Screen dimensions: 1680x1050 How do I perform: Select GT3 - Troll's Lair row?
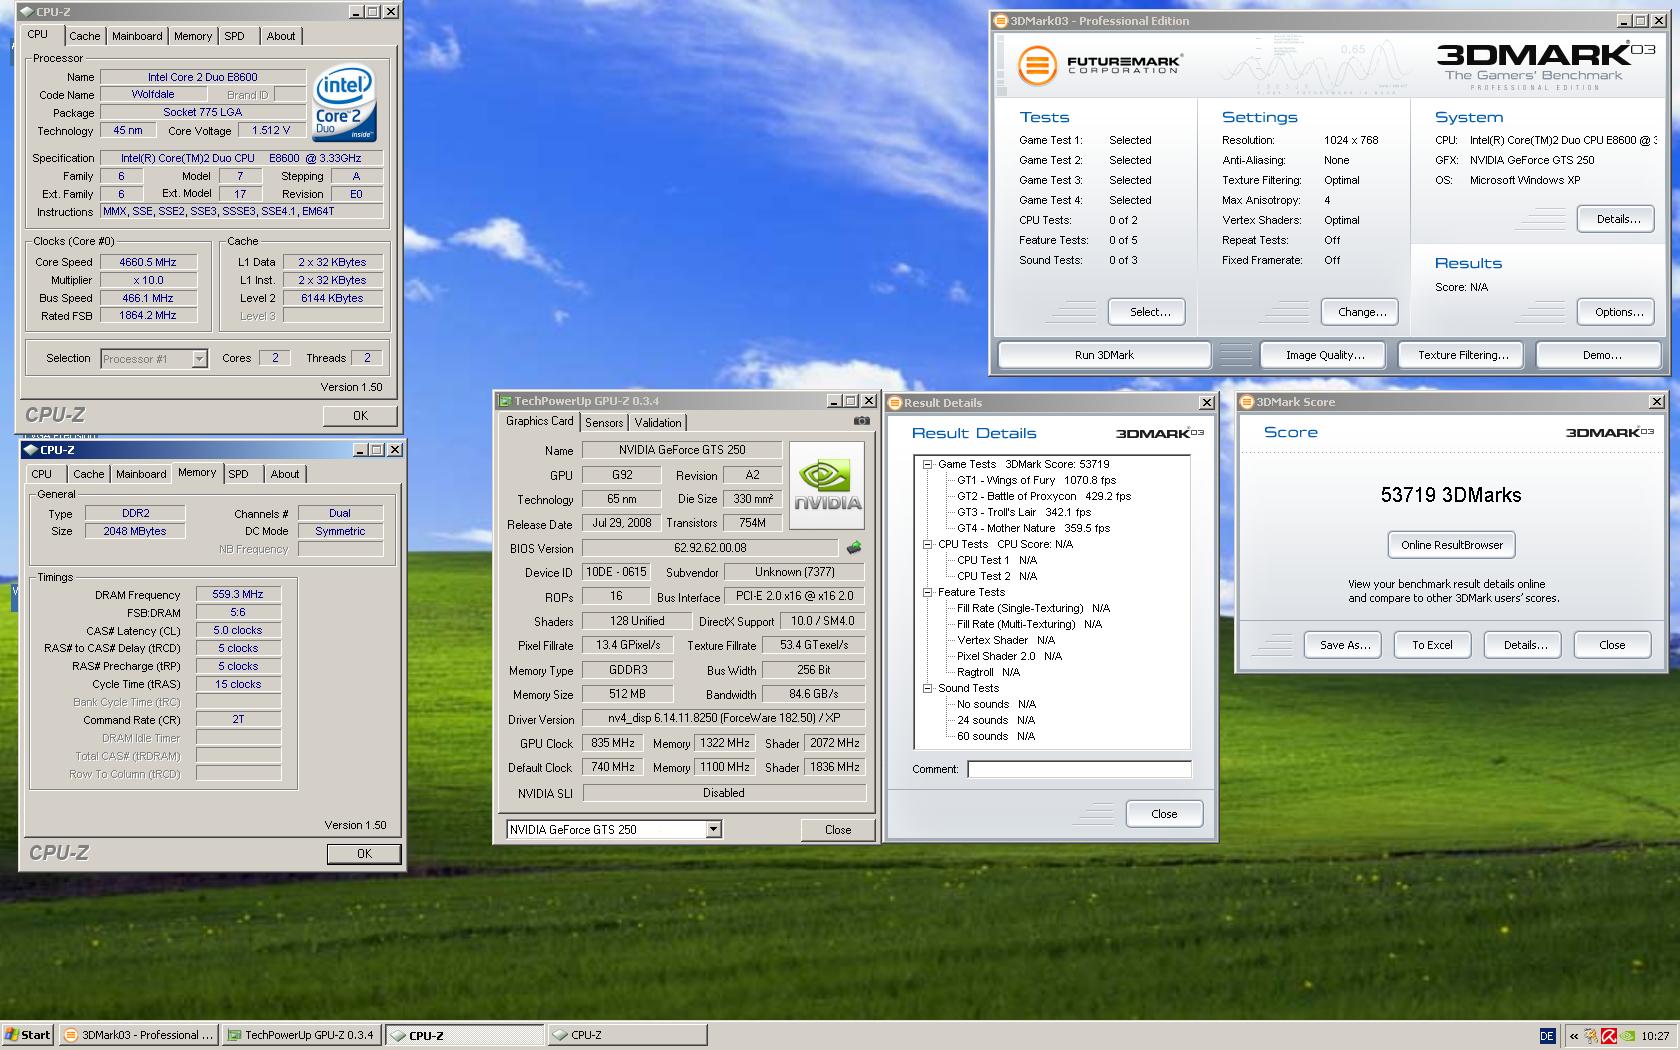[1024, 512]
